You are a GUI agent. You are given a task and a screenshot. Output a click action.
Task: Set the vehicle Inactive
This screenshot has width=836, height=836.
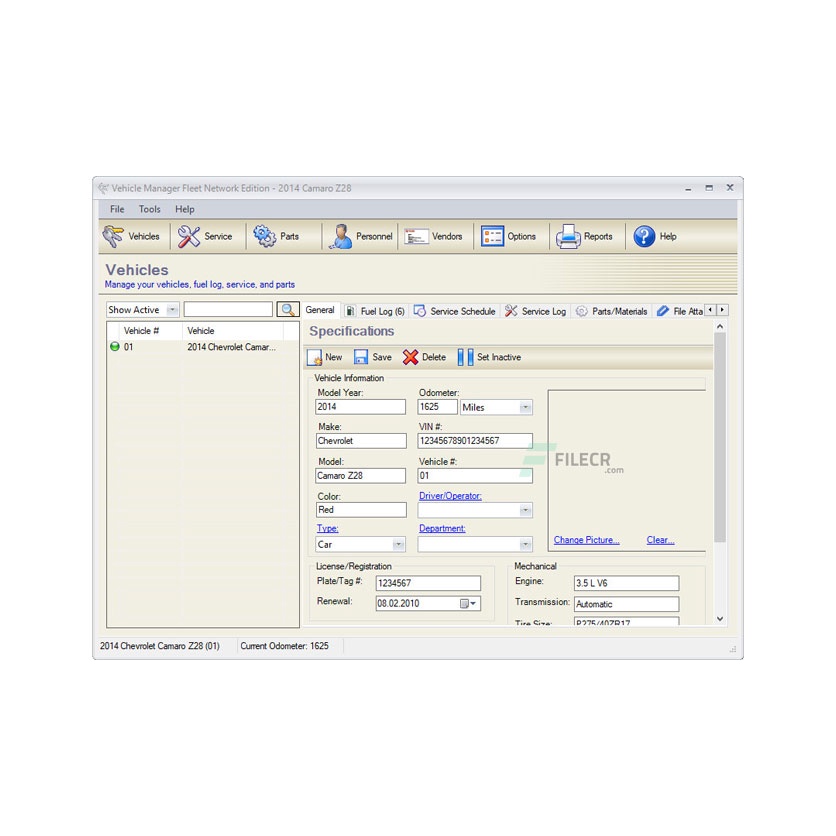click(x=466, y=357)
